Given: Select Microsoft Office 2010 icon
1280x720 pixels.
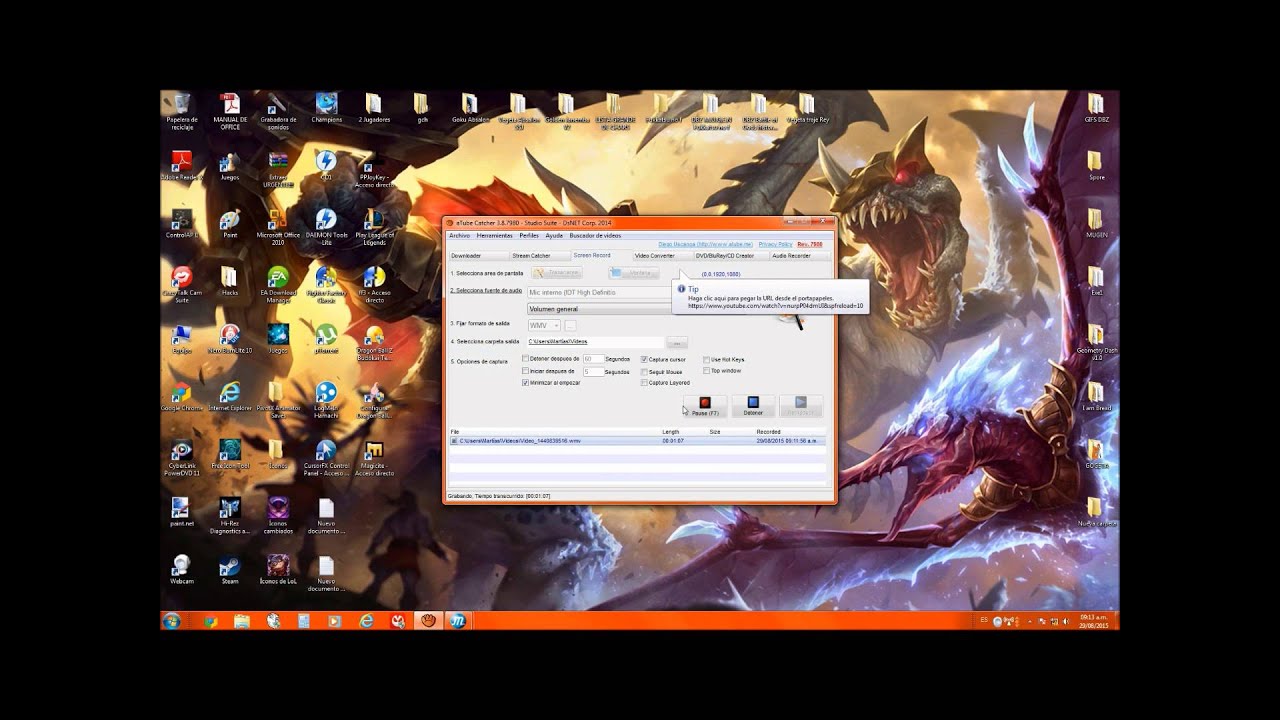Looking at the screenshot, I should [278, 226].
